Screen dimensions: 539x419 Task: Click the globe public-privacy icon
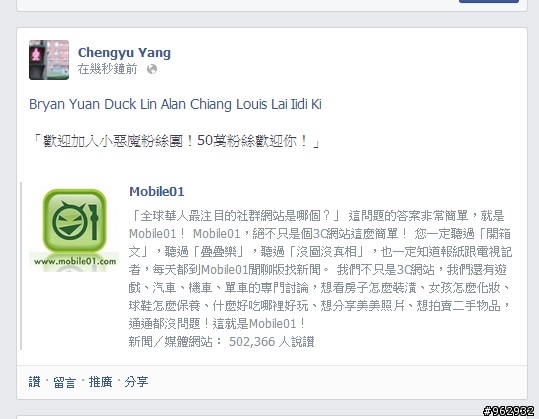click(x=152, y=69)
